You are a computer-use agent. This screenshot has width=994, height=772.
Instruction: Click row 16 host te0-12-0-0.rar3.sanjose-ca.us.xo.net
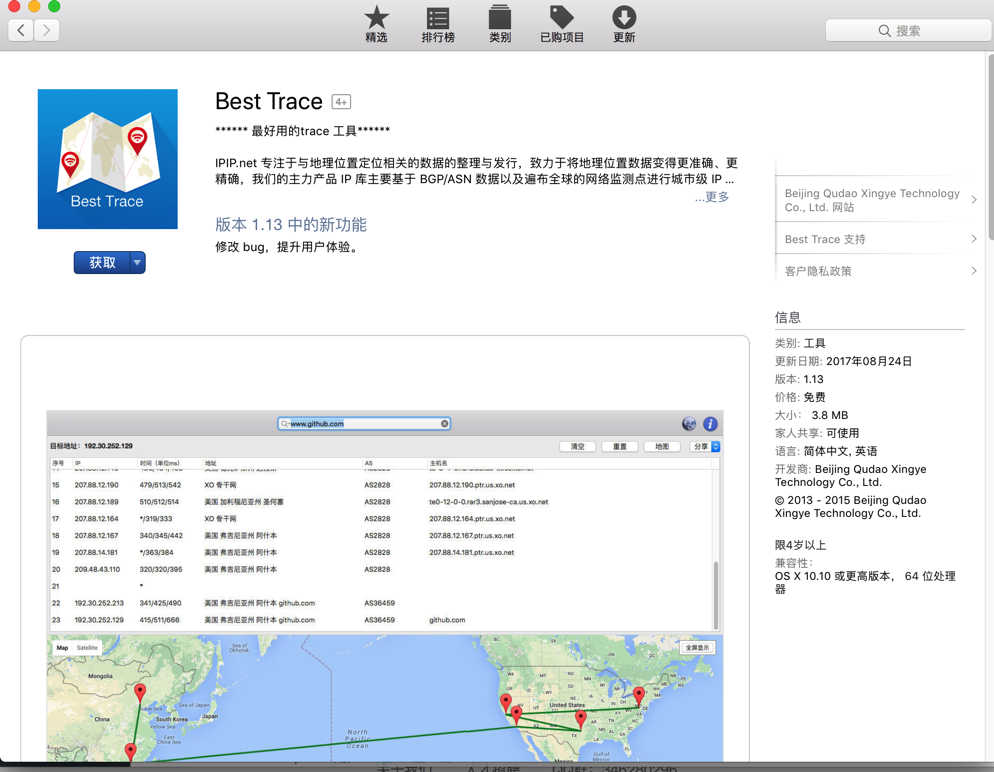click(x=488, y=502)
